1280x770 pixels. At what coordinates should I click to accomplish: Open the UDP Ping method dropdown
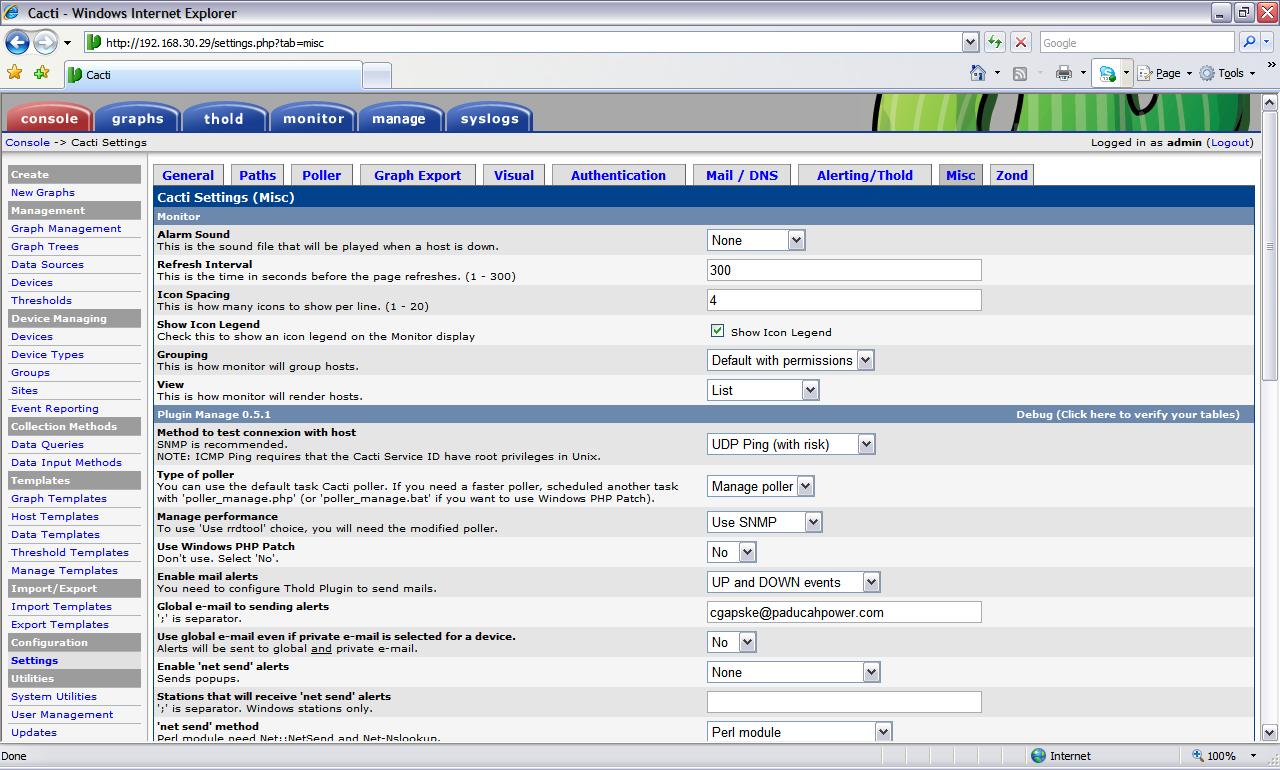791,444
